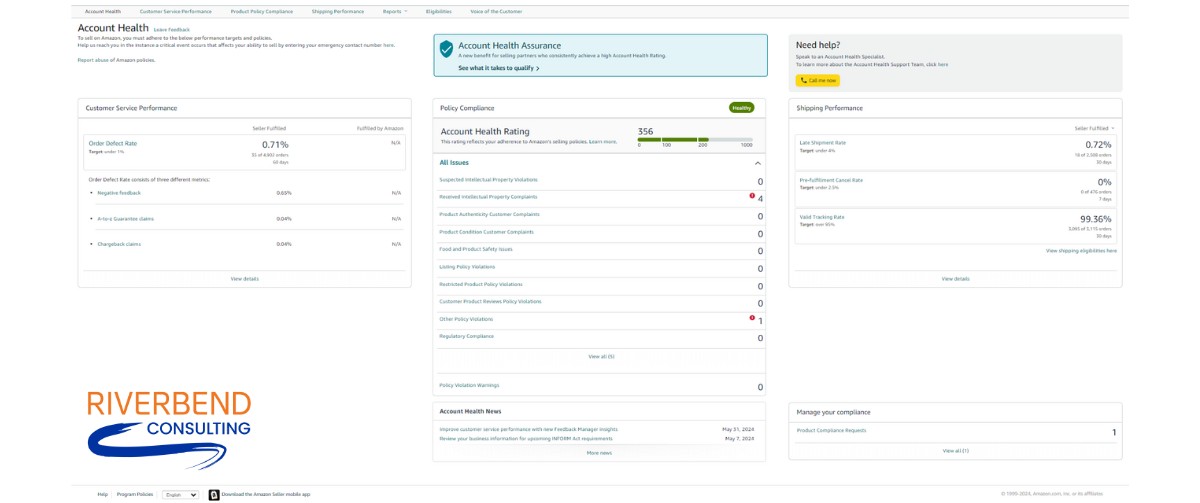
Task: Open Product Authenticity Customer Complaints
Action: click(x=489, y=214)
